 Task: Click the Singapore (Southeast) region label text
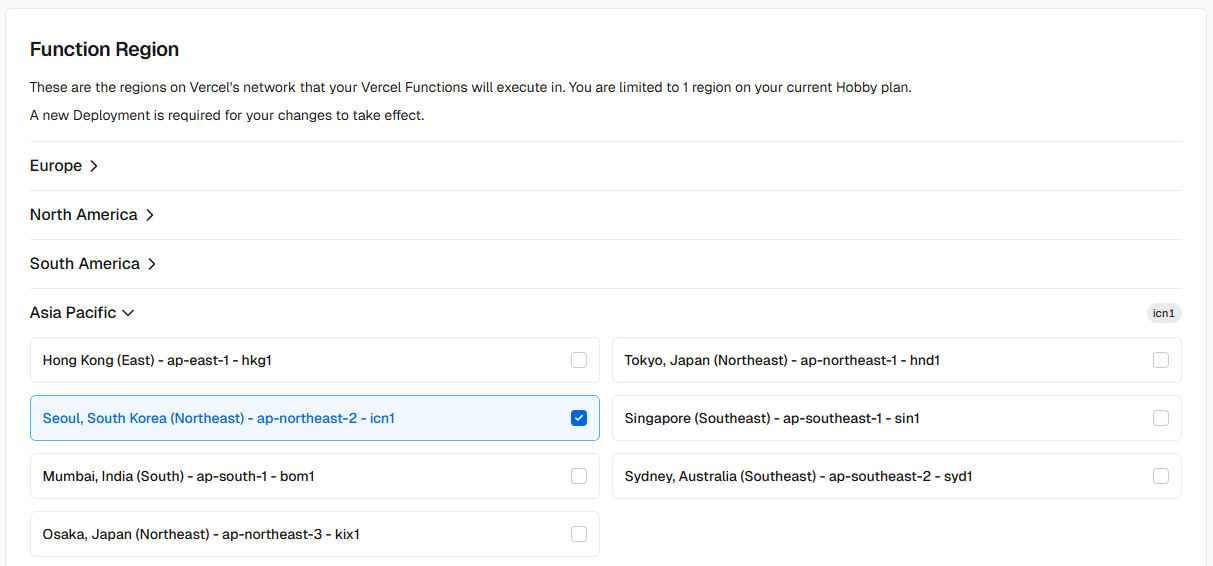click(x=771, y=418)
